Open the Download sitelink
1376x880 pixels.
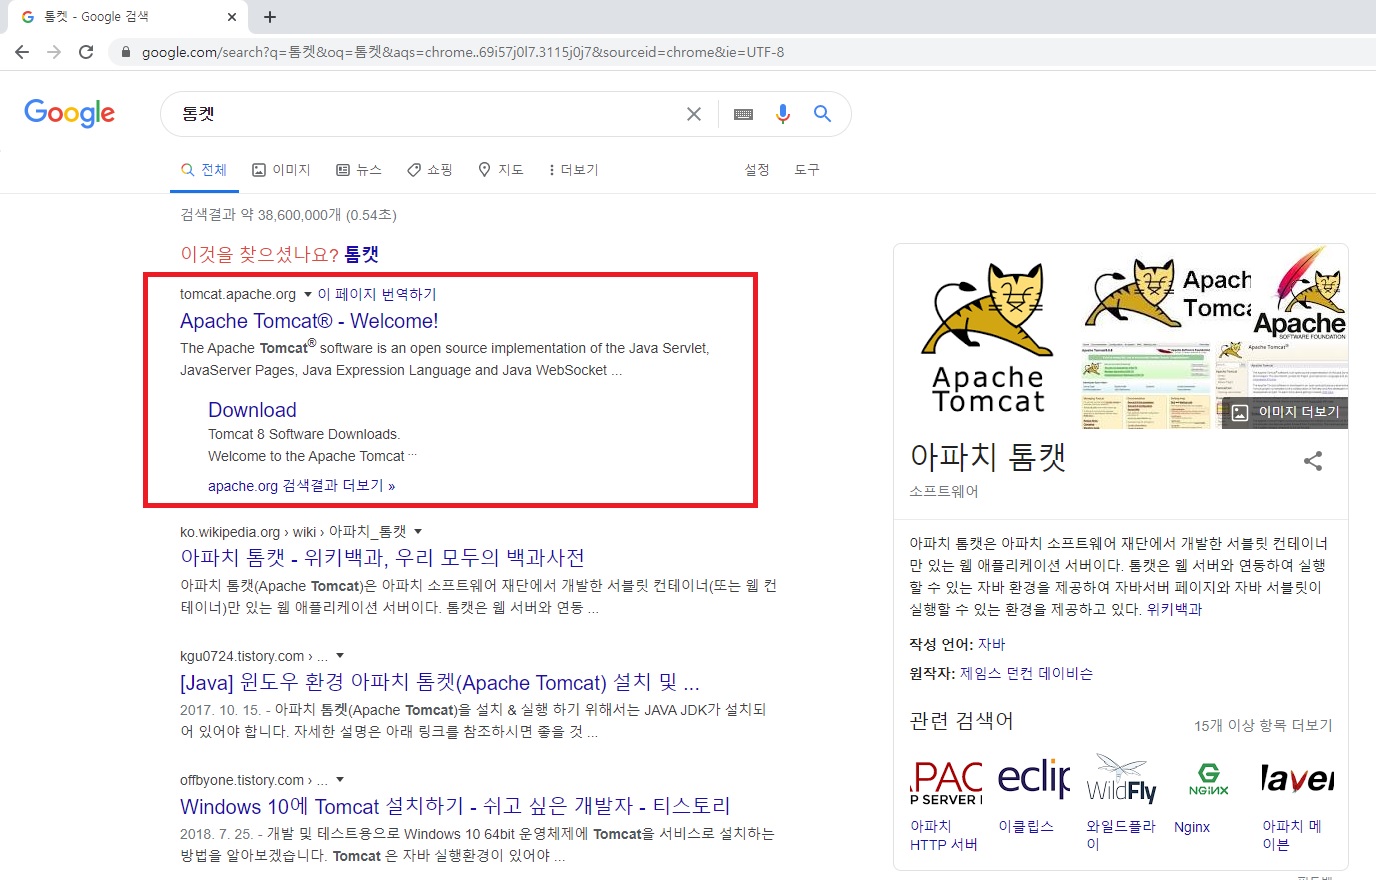[252, 410]
